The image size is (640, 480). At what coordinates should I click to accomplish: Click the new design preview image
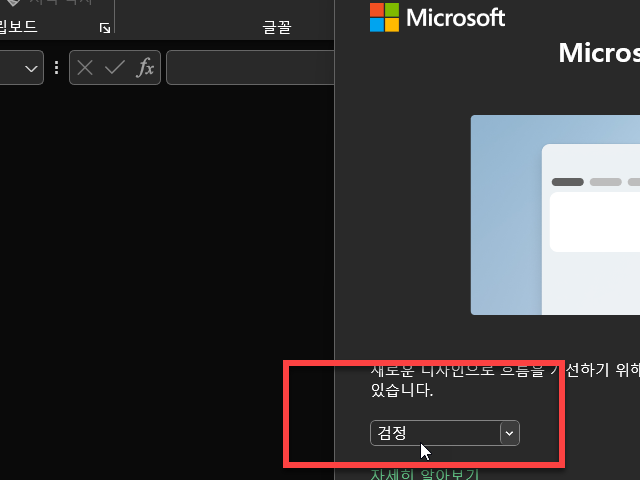coord(555,215)
